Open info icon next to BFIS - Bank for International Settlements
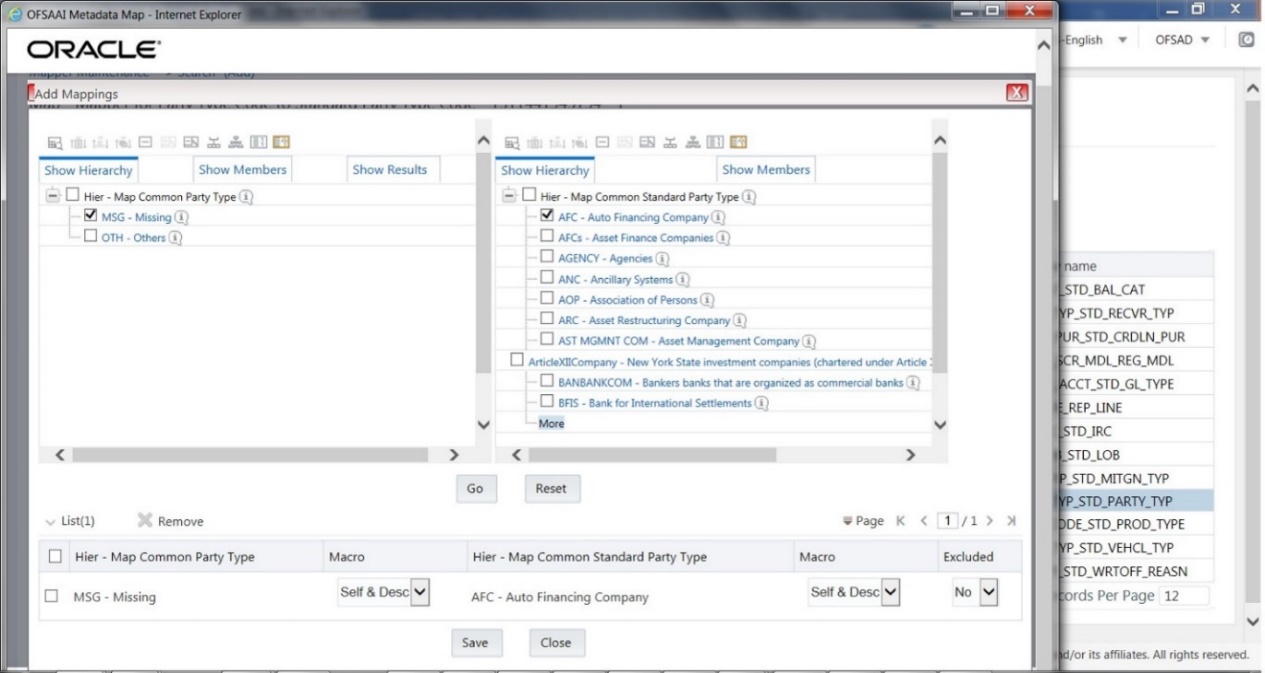The height and width of the screenshot is (673, 1265). click(762, 403)
